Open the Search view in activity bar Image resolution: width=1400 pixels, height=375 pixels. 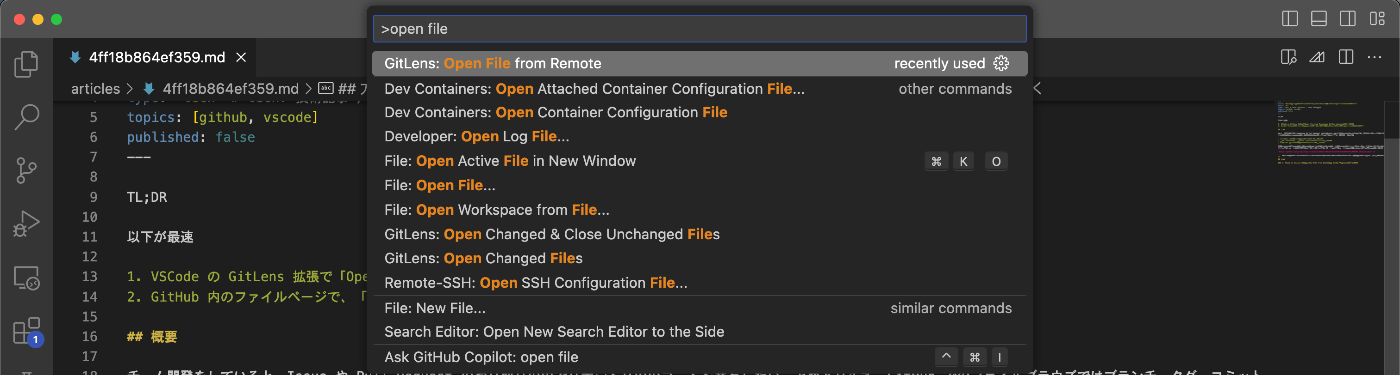(26, 118)
